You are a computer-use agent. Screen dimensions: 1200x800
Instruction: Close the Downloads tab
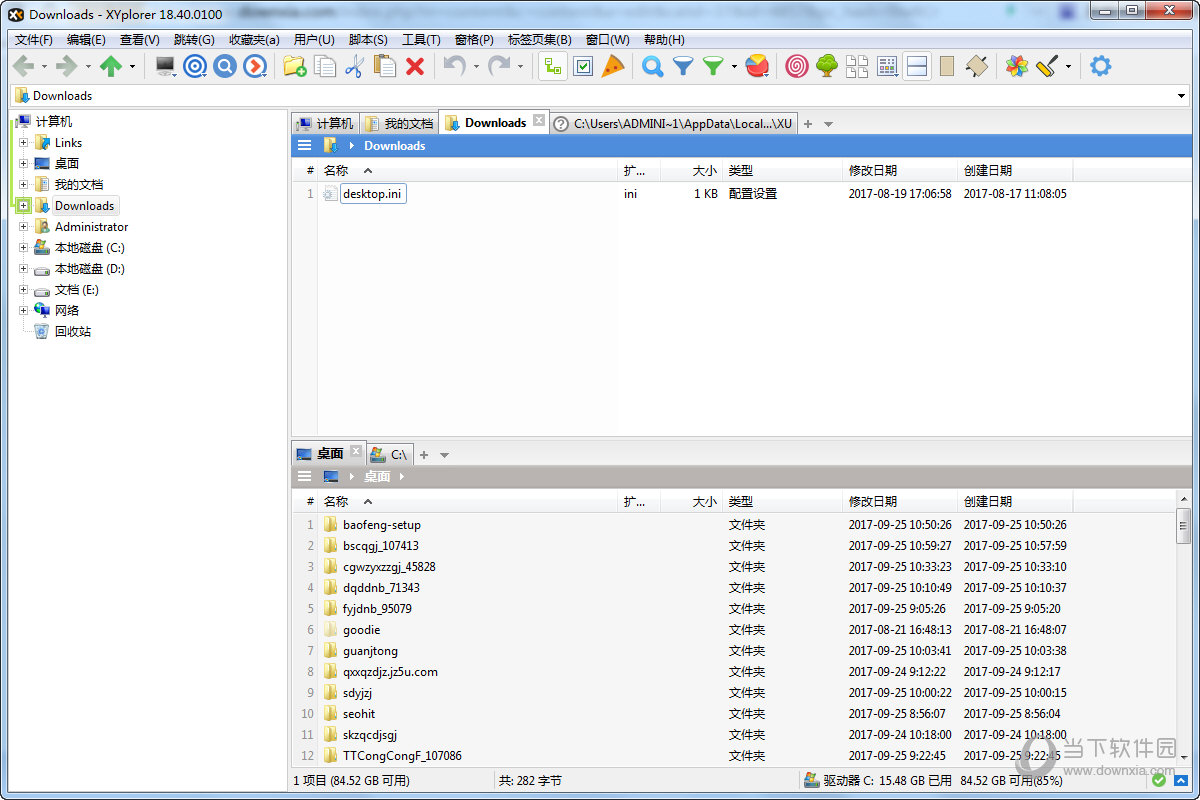538,120
